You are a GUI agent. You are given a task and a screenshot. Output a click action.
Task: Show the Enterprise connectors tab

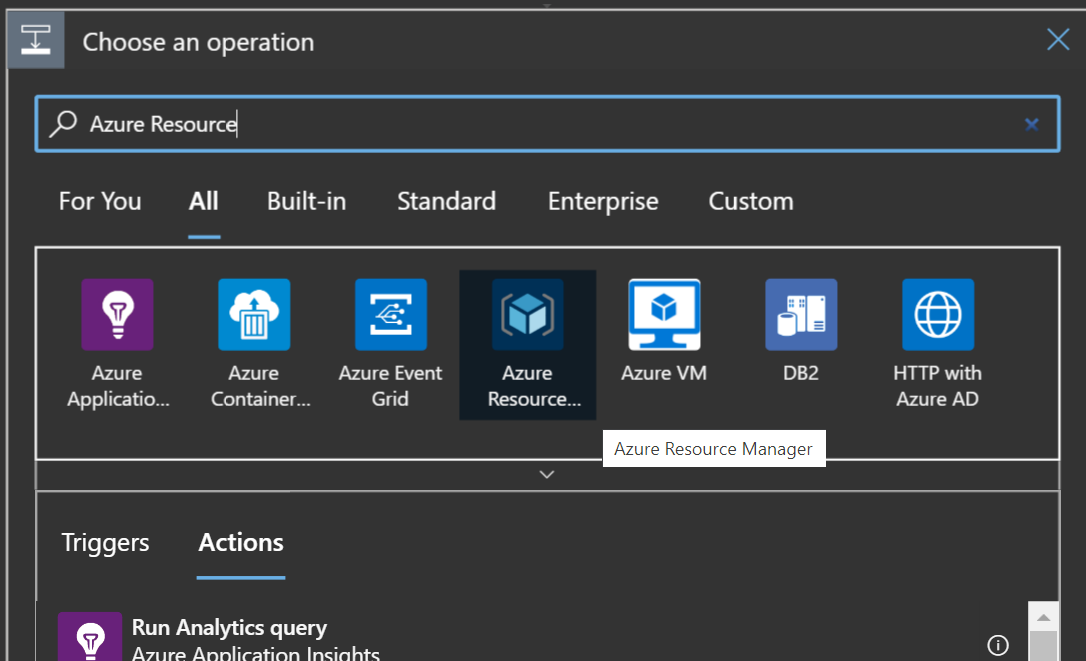[x=602, y=201]
